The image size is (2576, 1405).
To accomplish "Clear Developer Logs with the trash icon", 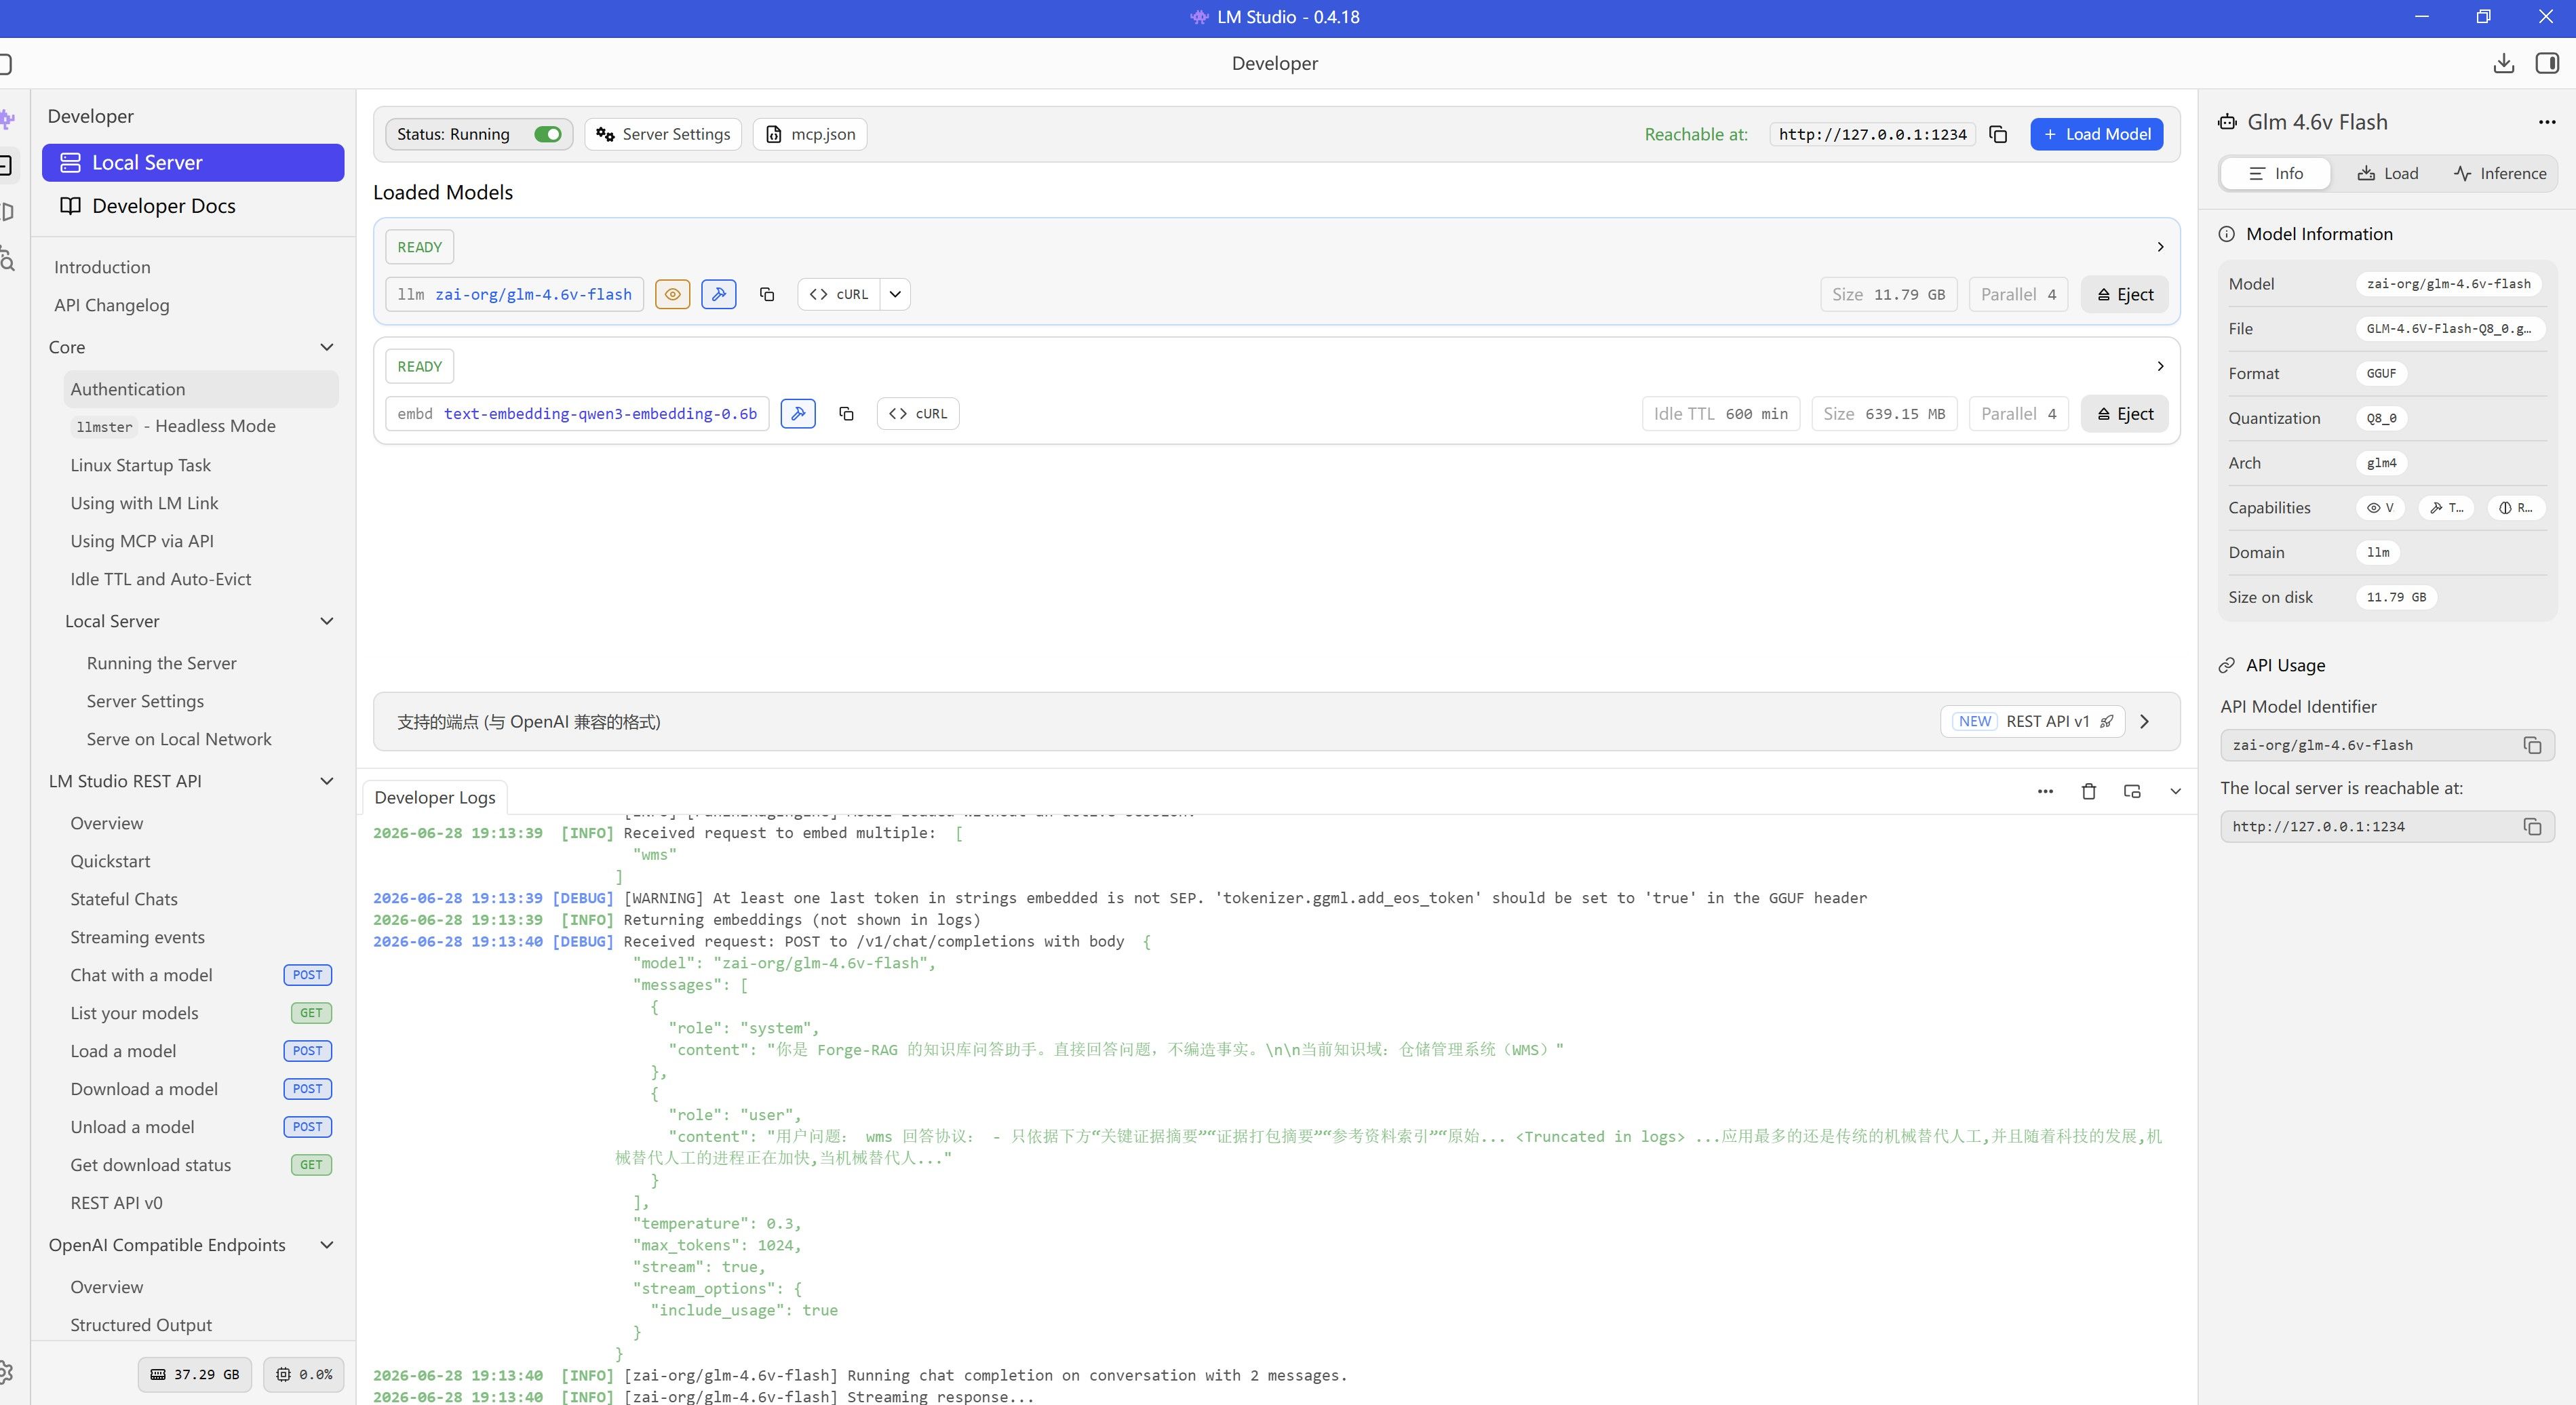I will tap(2088, 791).
